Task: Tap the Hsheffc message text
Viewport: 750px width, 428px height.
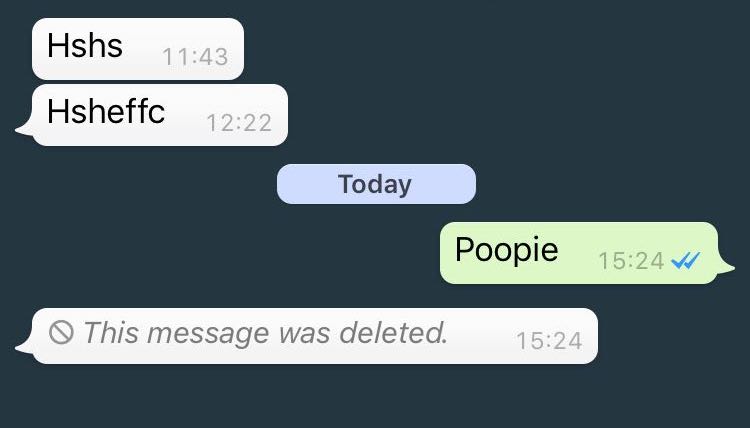Action: (106, 111)
